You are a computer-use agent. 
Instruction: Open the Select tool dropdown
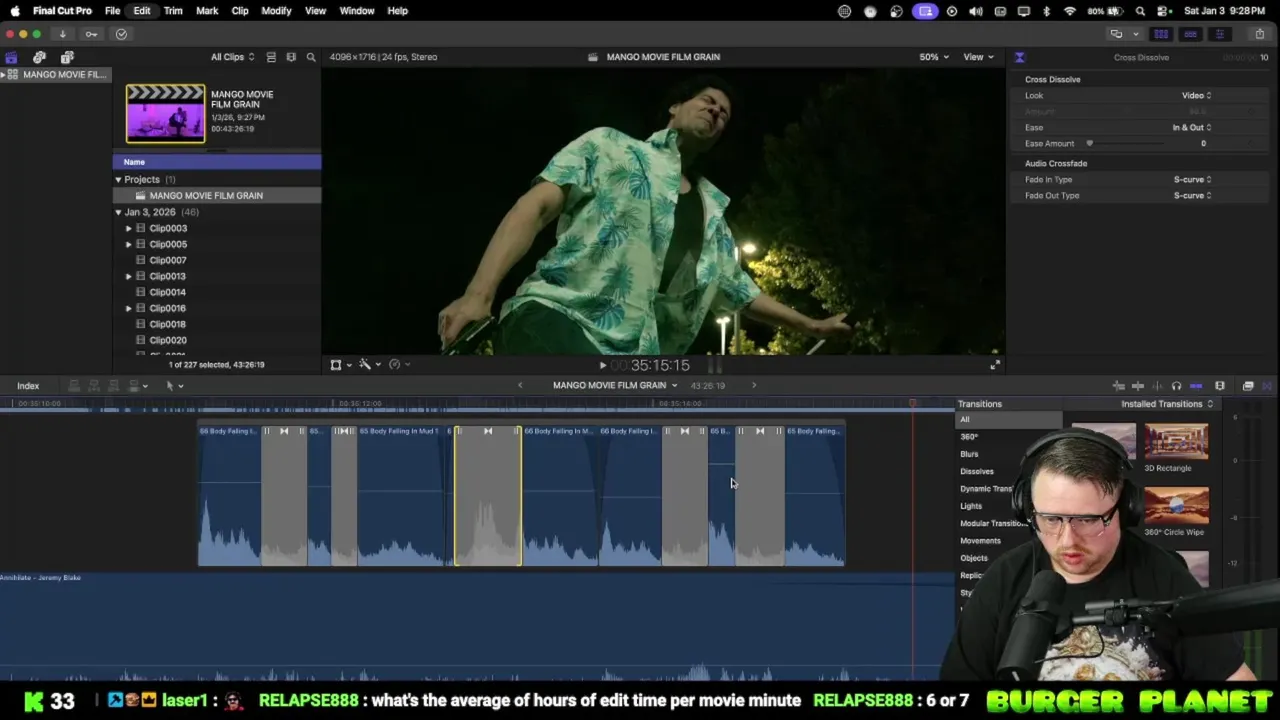[174, 385]
